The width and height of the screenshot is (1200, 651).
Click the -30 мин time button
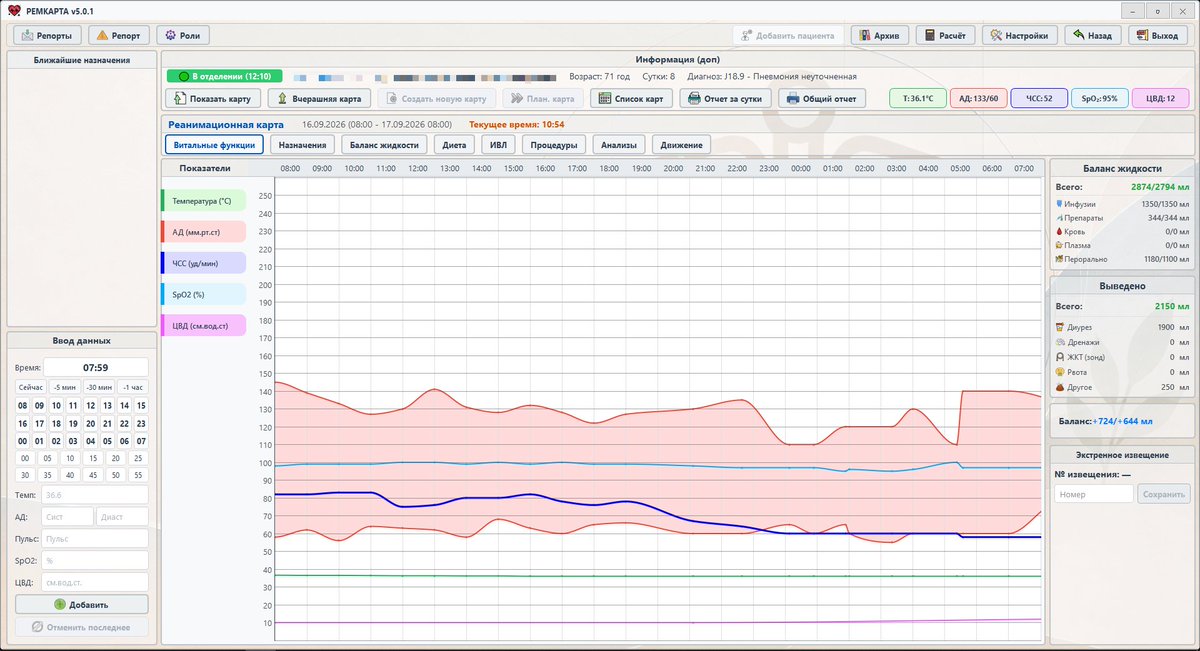click(x=97, y=387)
